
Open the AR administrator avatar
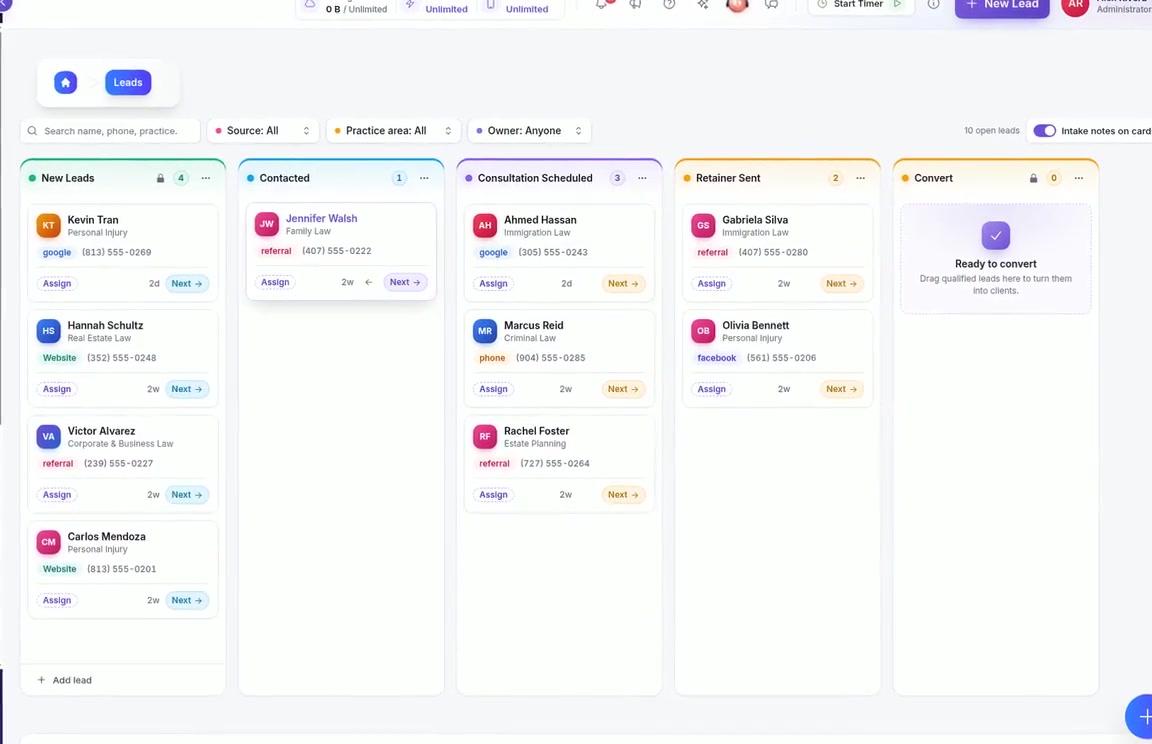(x=1075, y=5)
